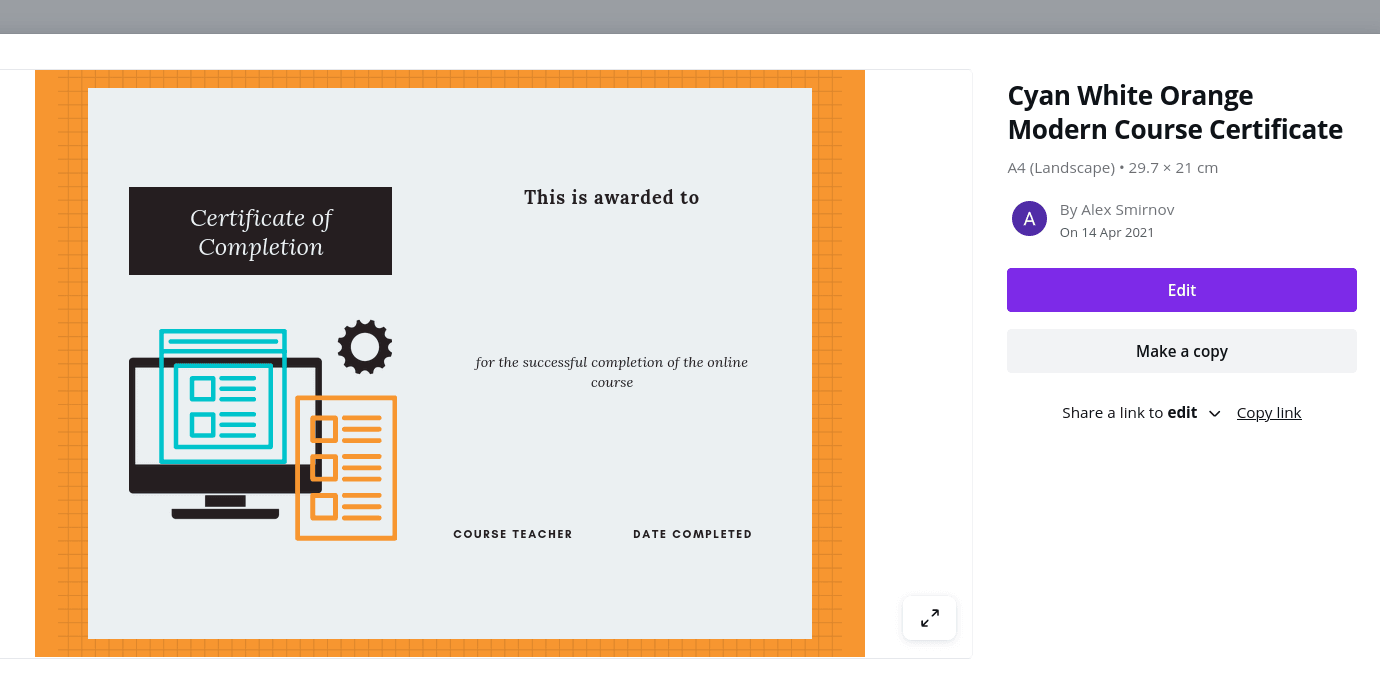Expand the share link permission chevron
The height and width of the screenshot is (673, 1380).
1214,413
